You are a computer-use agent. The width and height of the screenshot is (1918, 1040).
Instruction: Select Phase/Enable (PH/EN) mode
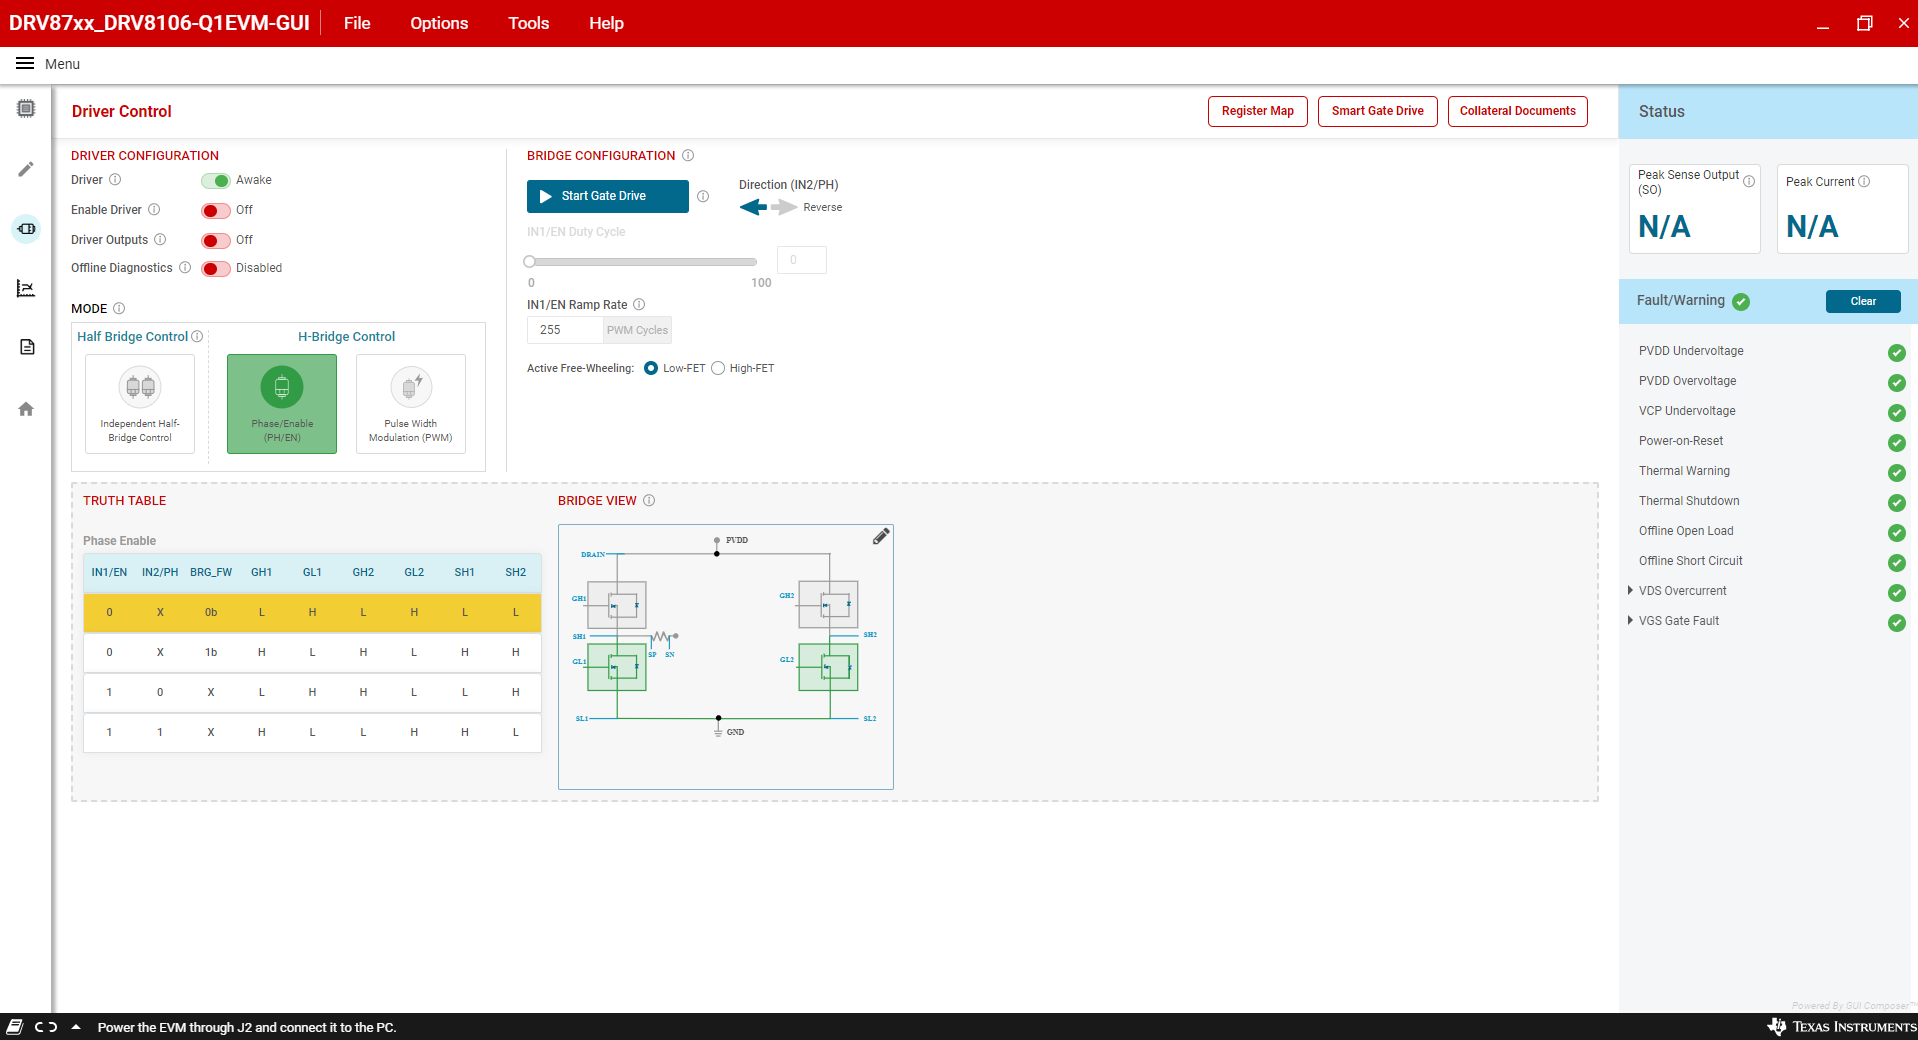[x=282, y=404]
